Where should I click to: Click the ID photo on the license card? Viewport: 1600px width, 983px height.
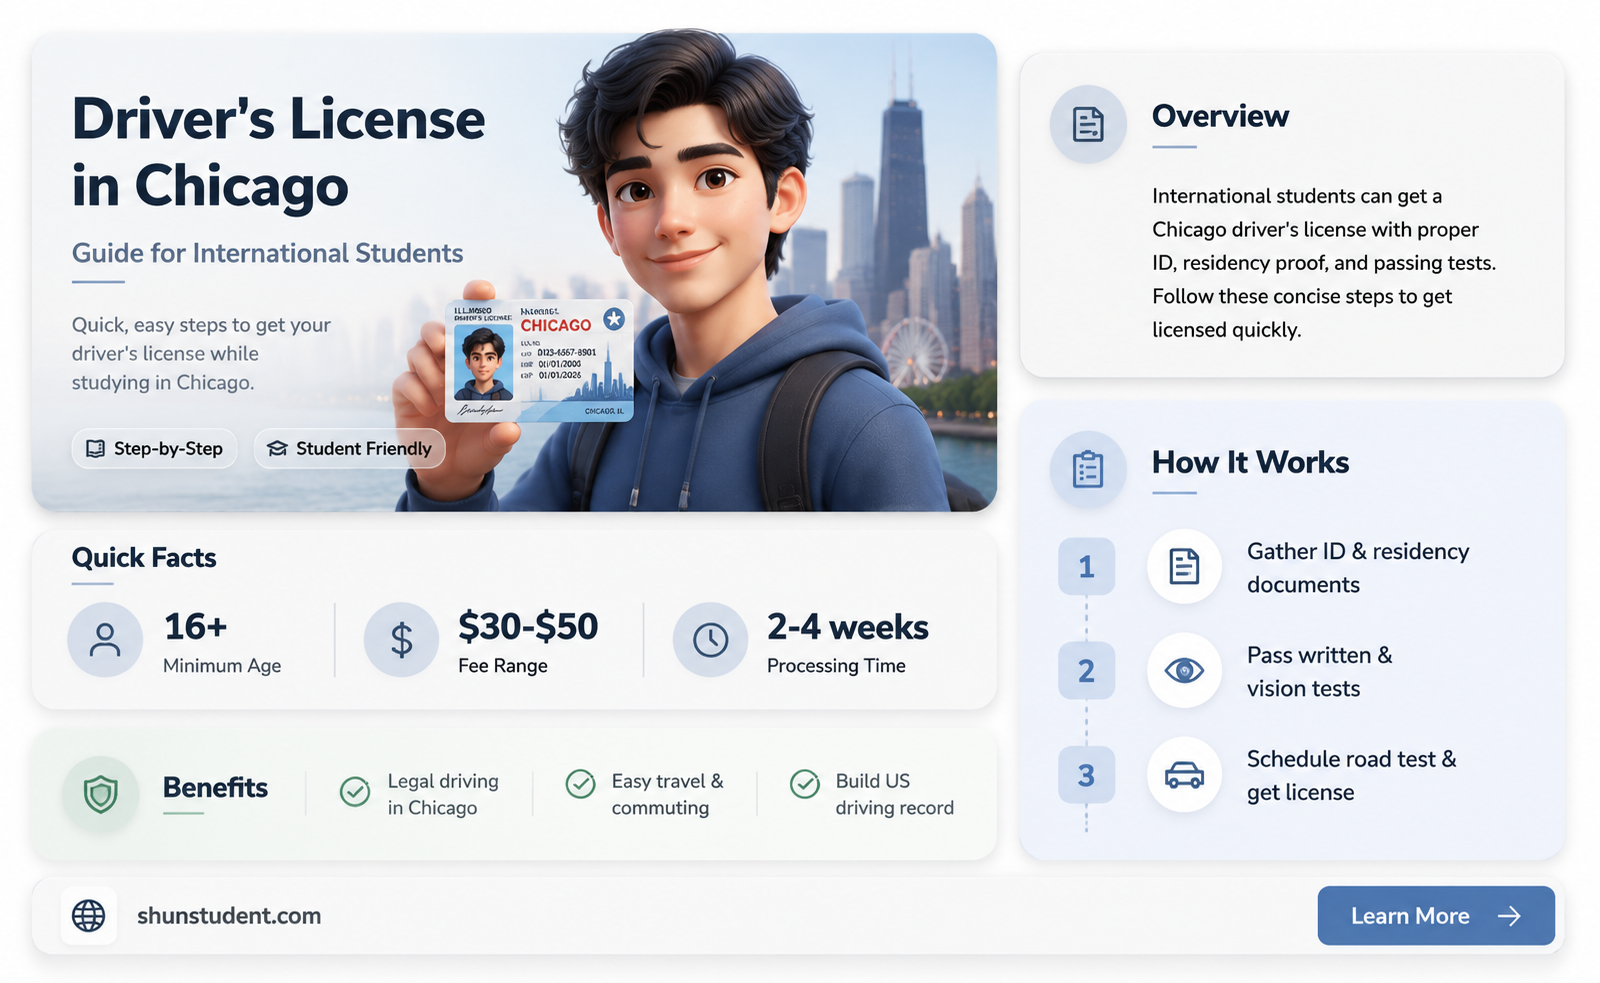tap(483, 363)
